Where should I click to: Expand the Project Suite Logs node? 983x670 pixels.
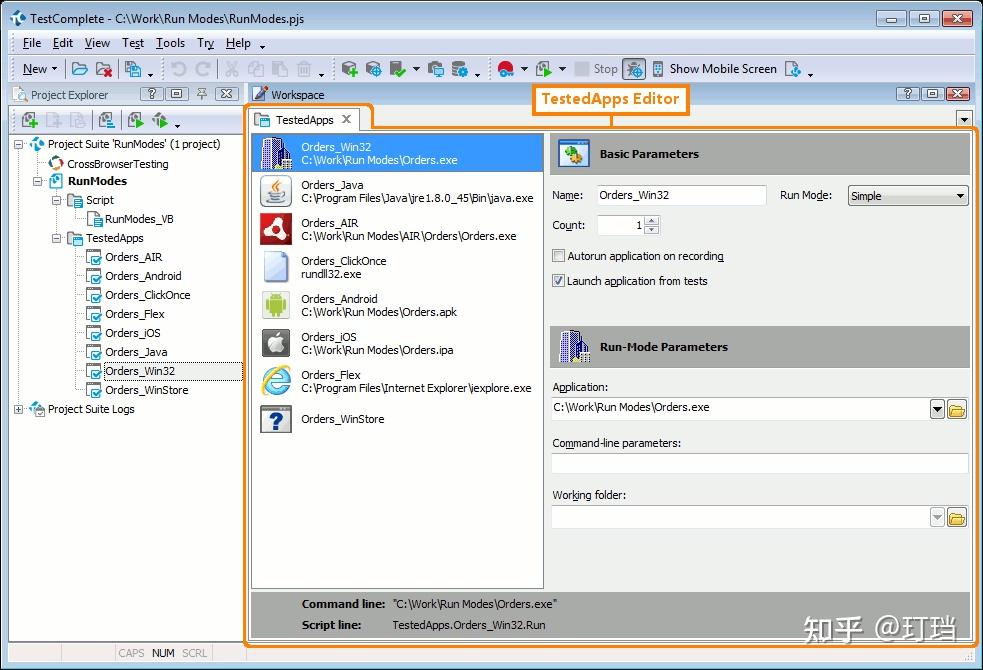coord(19,409)
